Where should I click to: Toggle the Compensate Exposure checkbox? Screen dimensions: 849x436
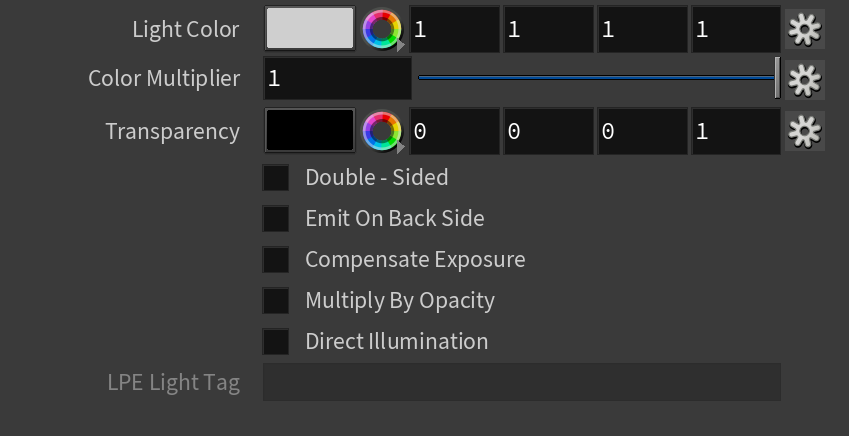pyautogui.click(x=276, y=259)
